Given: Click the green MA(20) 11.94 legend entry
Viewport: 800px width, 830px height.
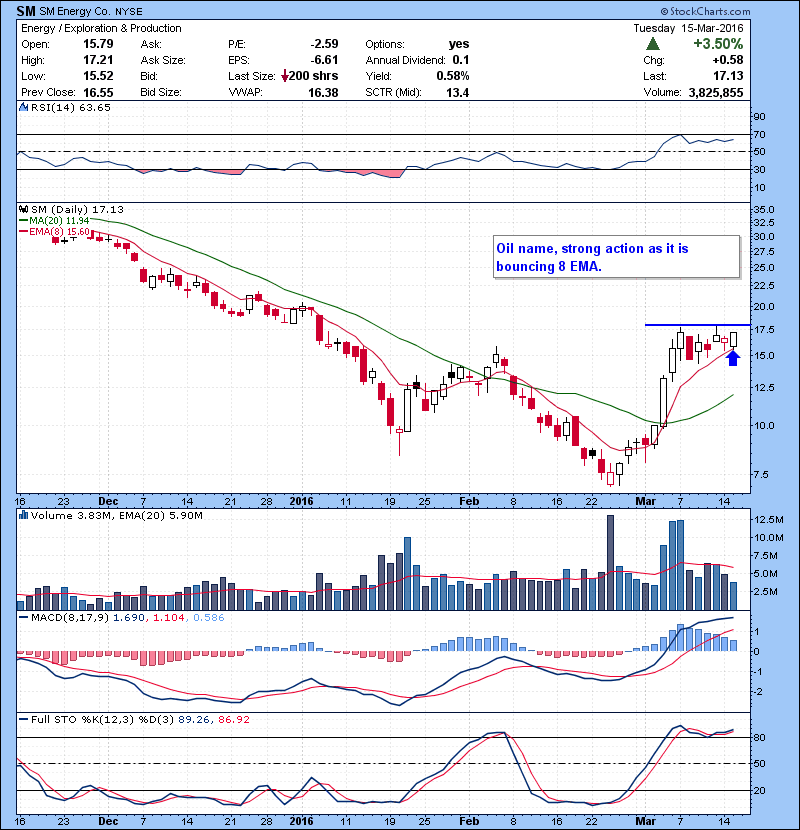Looking at the screenshot, I should (x=54, y=220).
